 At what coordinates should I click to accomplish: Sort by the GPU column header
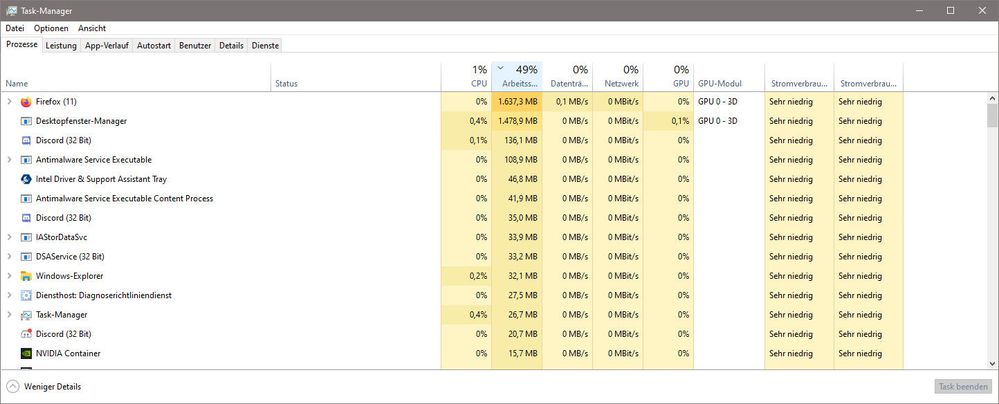(x=668, y=77)
